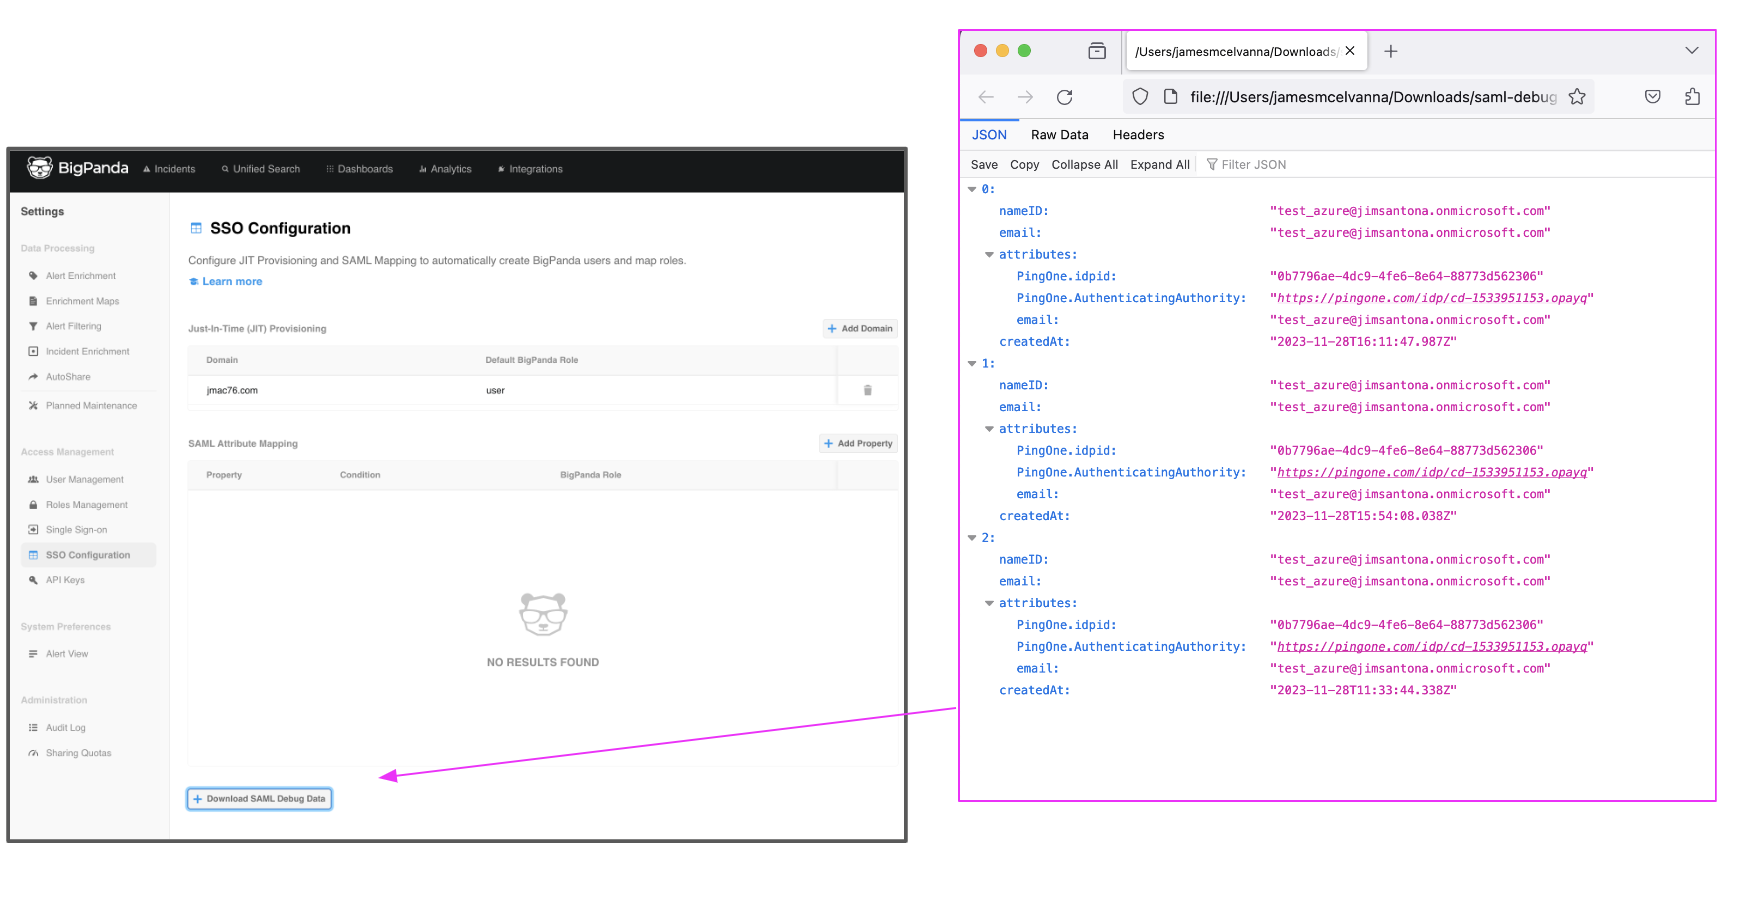This screenshot has width=1764, height=898.
Task: Open Analytics in BigPanda navigation
Action: (x=446, y=169)
